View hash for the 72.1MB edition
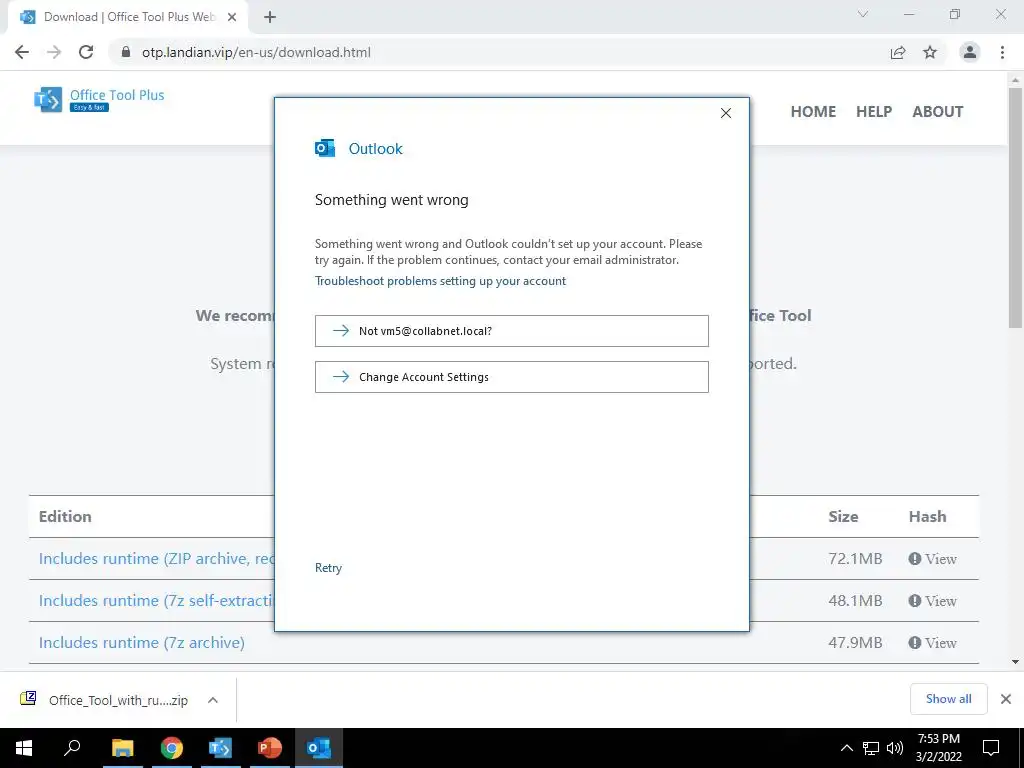The width and height of the screenshot is (1024, 768). coord(933,559)
